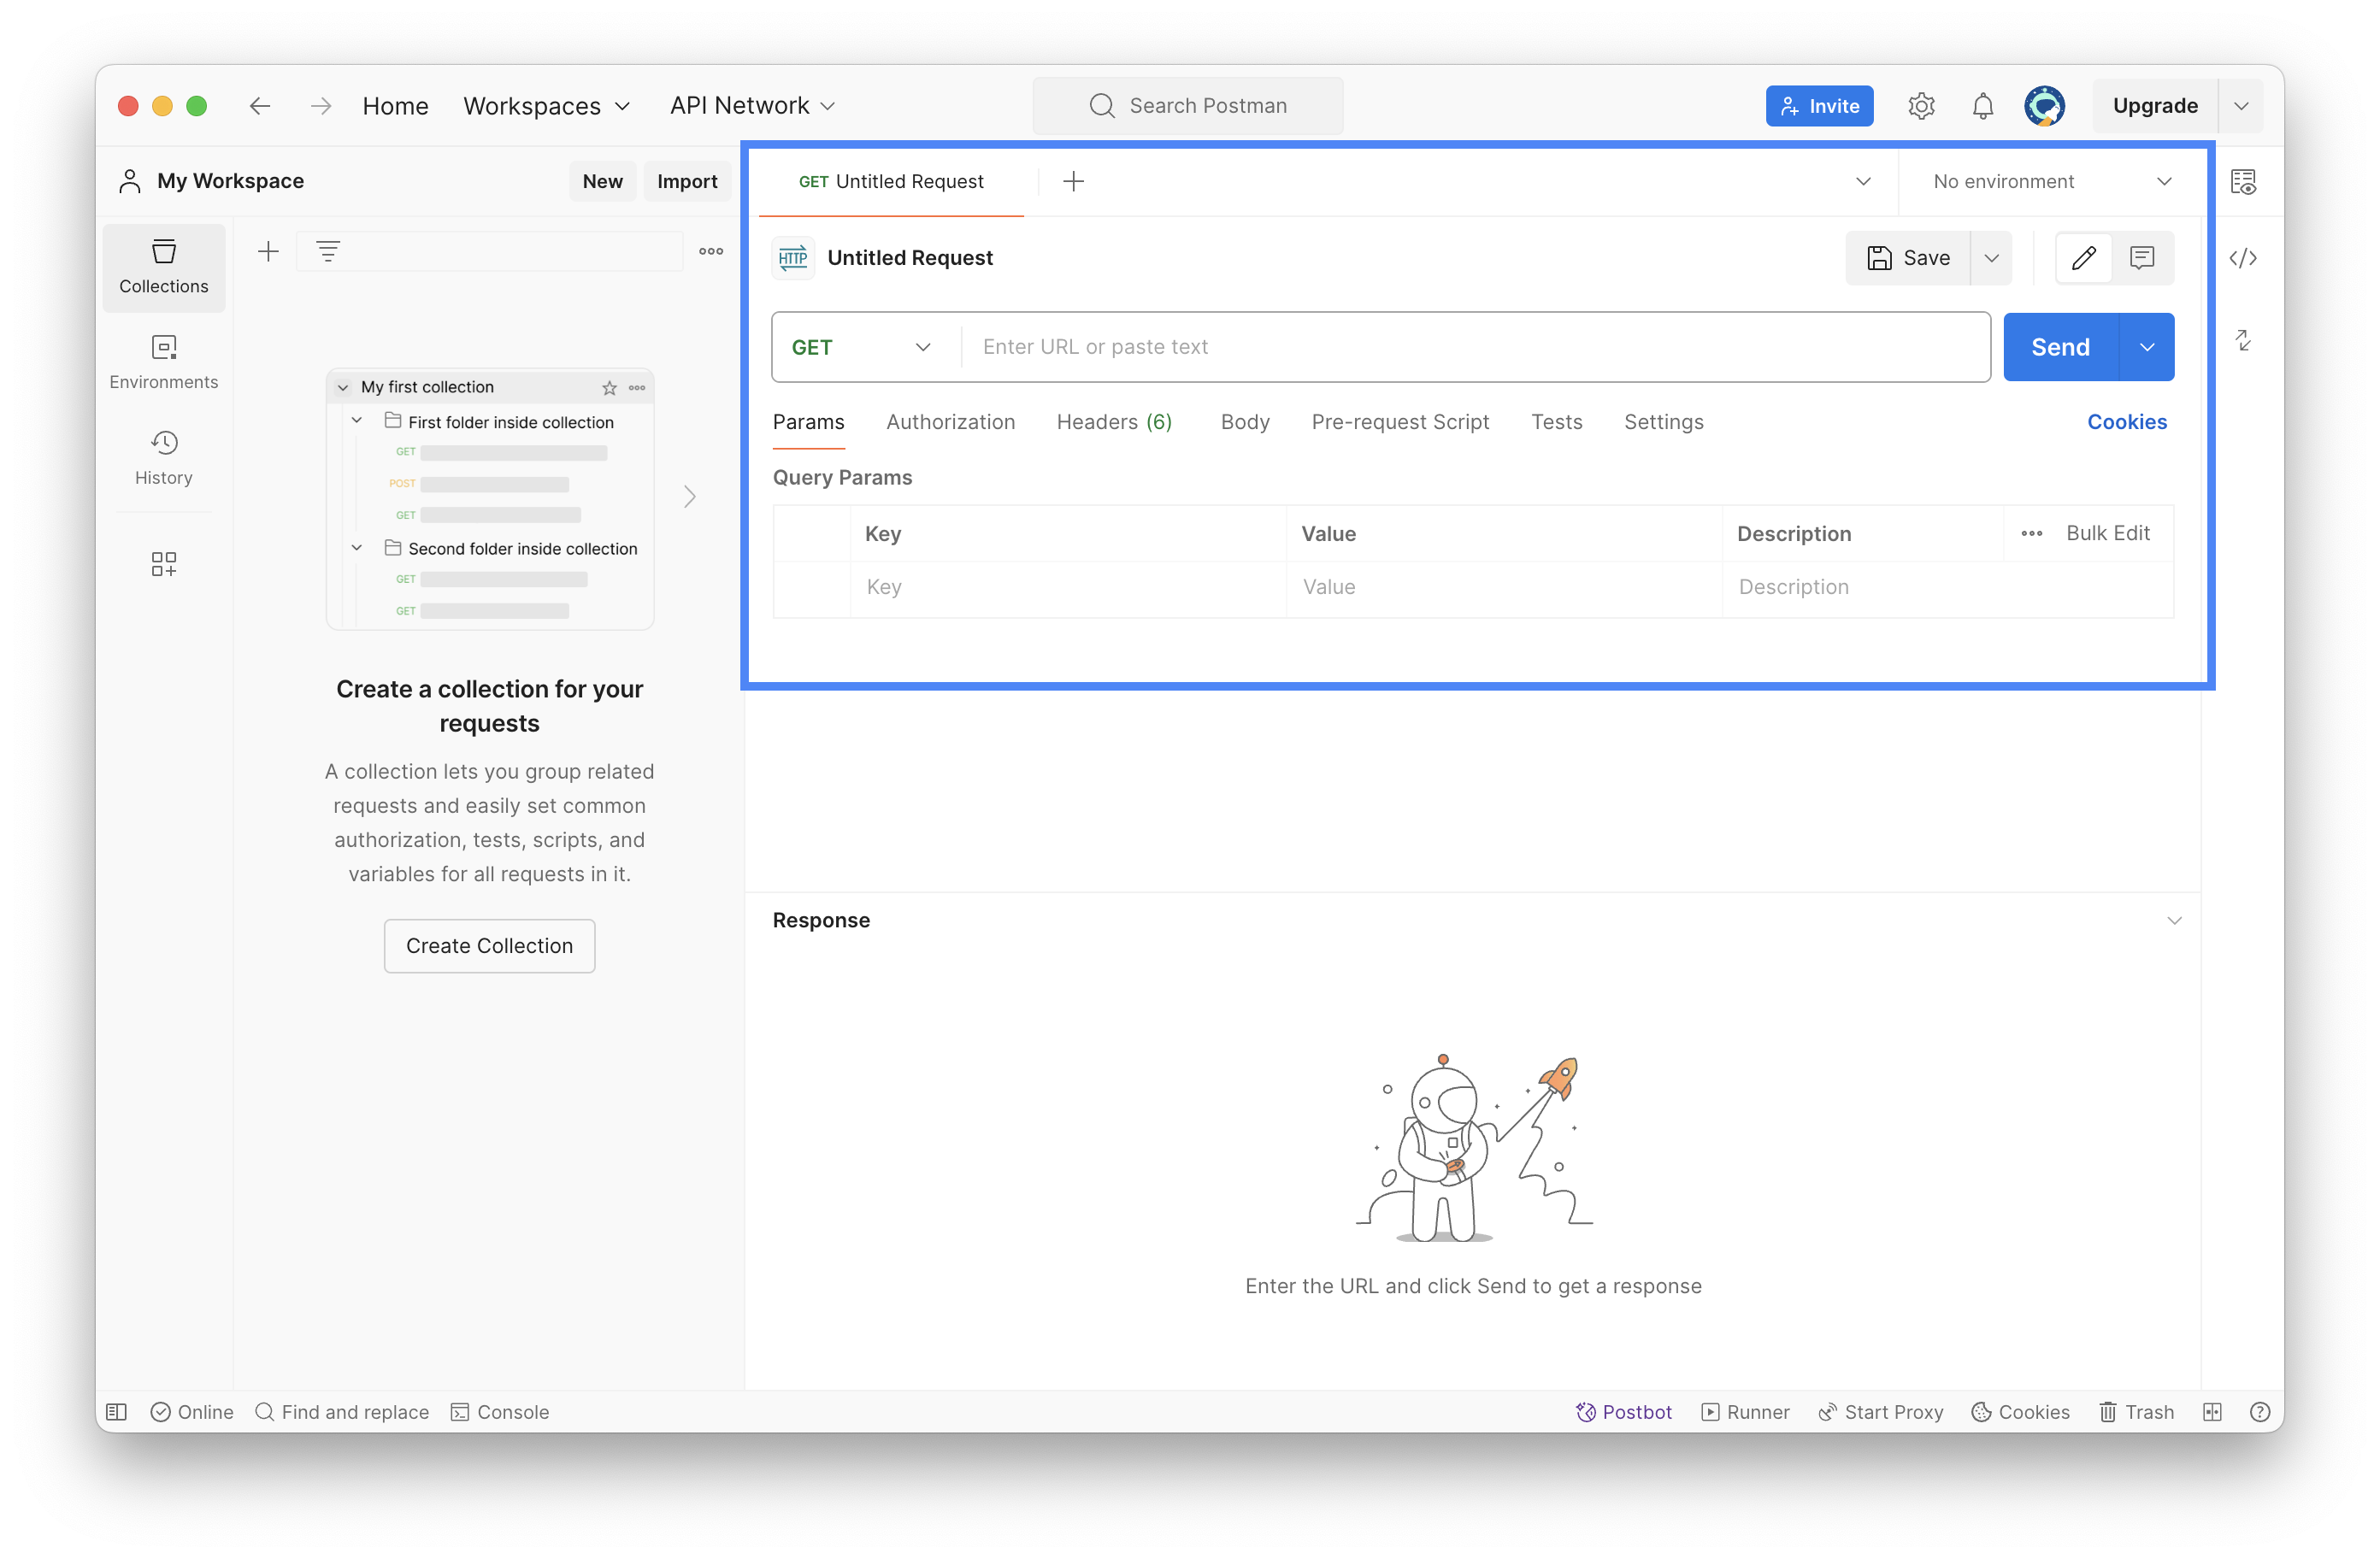
Task: Go forward with the right arrow
Action: coord(320,106)
